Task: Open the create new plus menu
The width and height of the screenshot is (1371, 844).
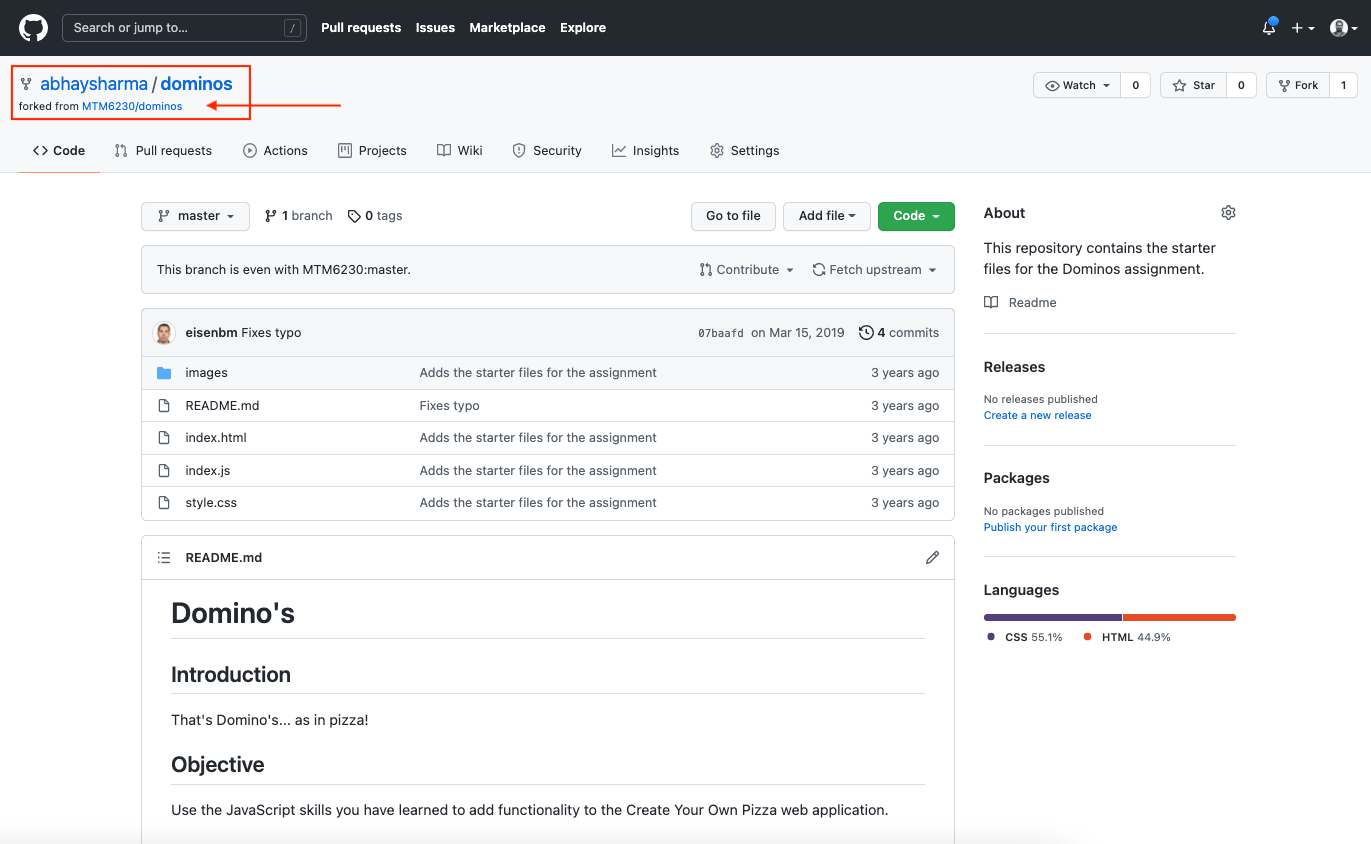Action: pyautogui.click(x=1303, y=28)
